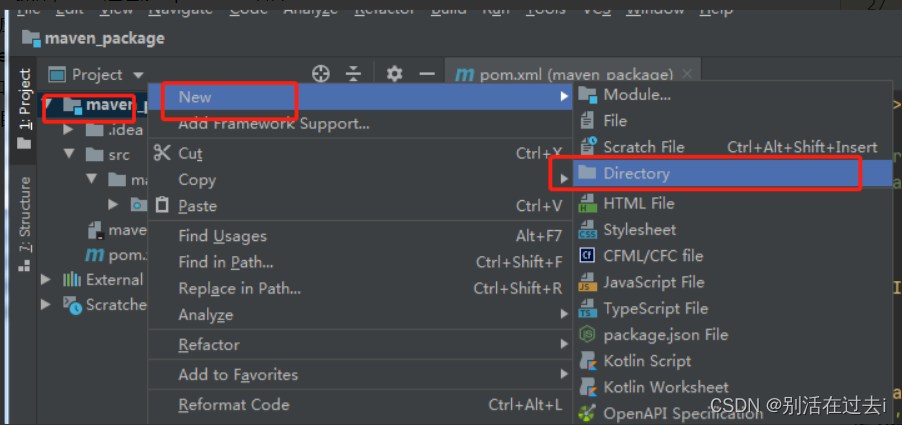
Task: Create a new OpenAPI Specification
Action: (732, 413)
